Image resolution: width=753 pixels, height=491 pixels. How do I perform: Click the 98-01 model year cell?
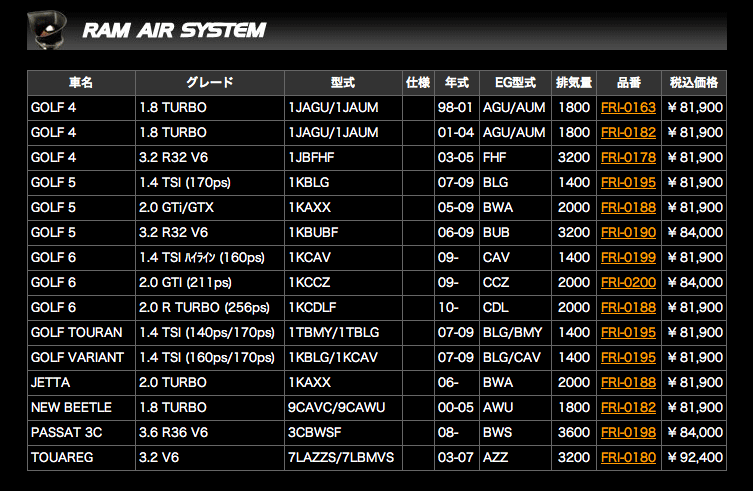[457, 108]
